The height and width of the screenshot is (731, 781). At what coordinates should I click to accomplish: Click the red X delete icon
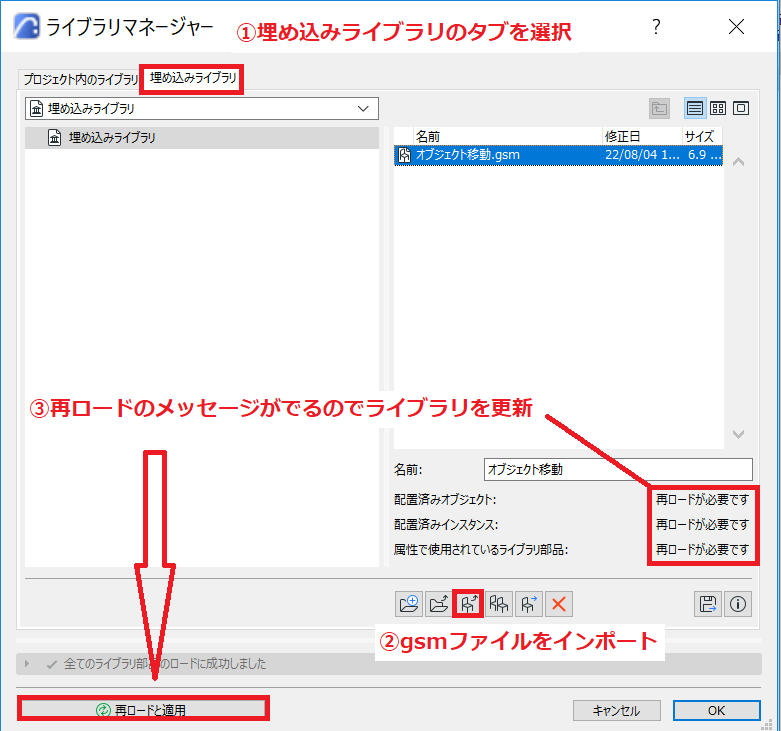(x=558, y=604)
